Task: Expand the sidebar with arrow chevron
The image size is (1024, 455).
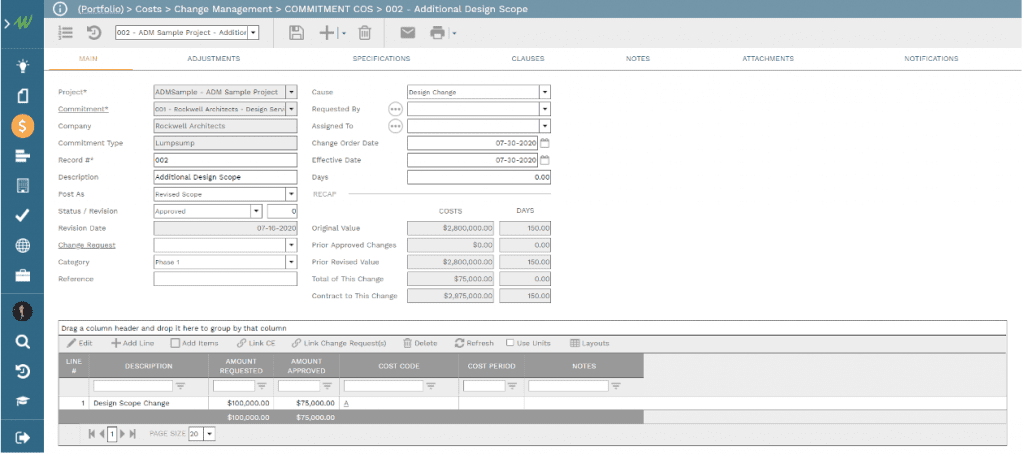Action: (7, 24)
